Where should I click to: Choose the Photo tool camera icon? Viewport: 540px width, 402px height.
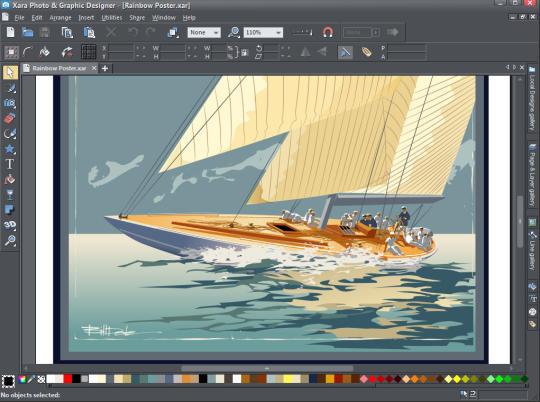pyautogui.click(x=10, y=103)
